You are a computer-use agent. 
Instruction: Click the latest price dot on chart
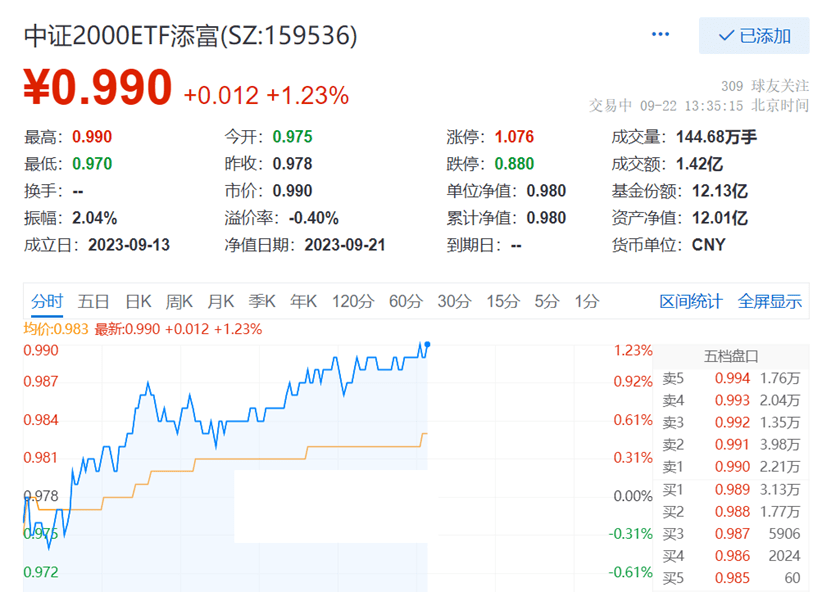(428, 345)
